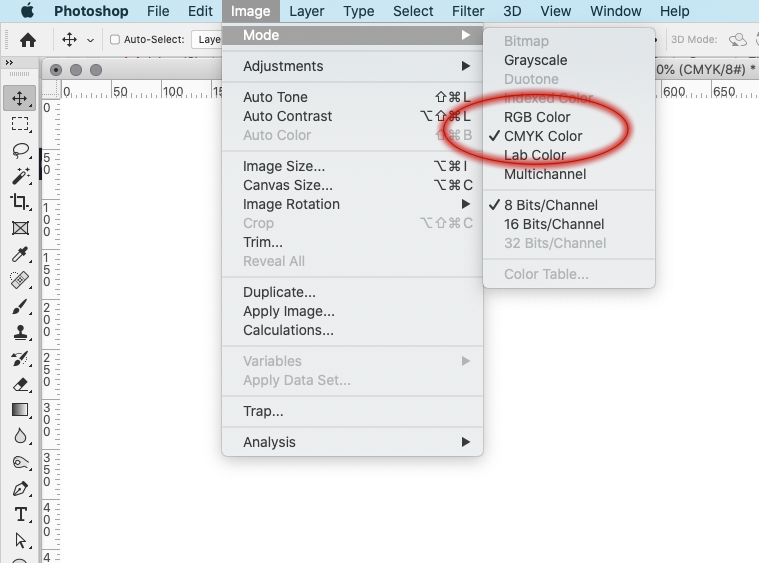Click the document tab showing CMYK/8#
Screen dimensions: 759x563
[706, 69]
